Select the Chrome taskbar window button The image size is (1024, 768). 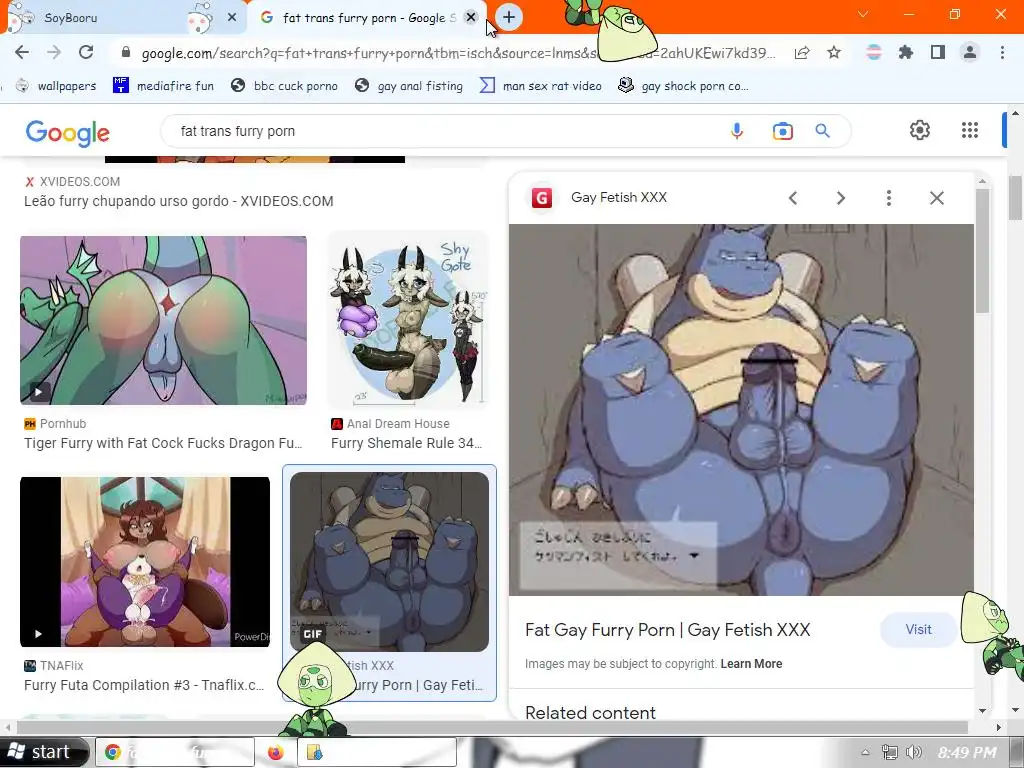pyautogui.click(x=175, y=752)
